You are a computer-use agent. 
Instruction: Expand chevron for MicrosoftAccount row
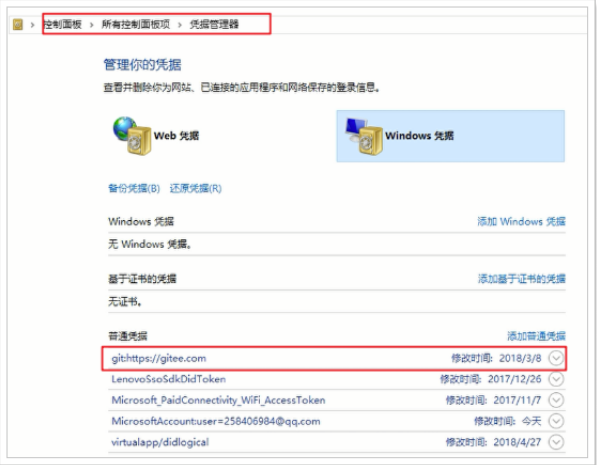[556, 421]
